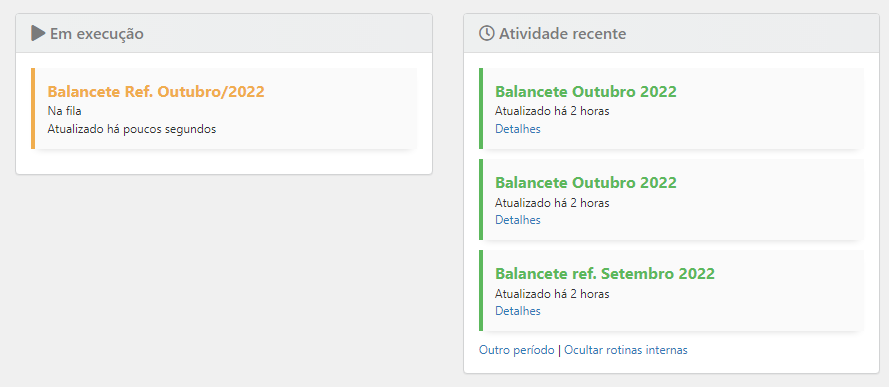
Task: Click the Atualizado há poucos segundos timestamp
Action: (x=132, y=129)
